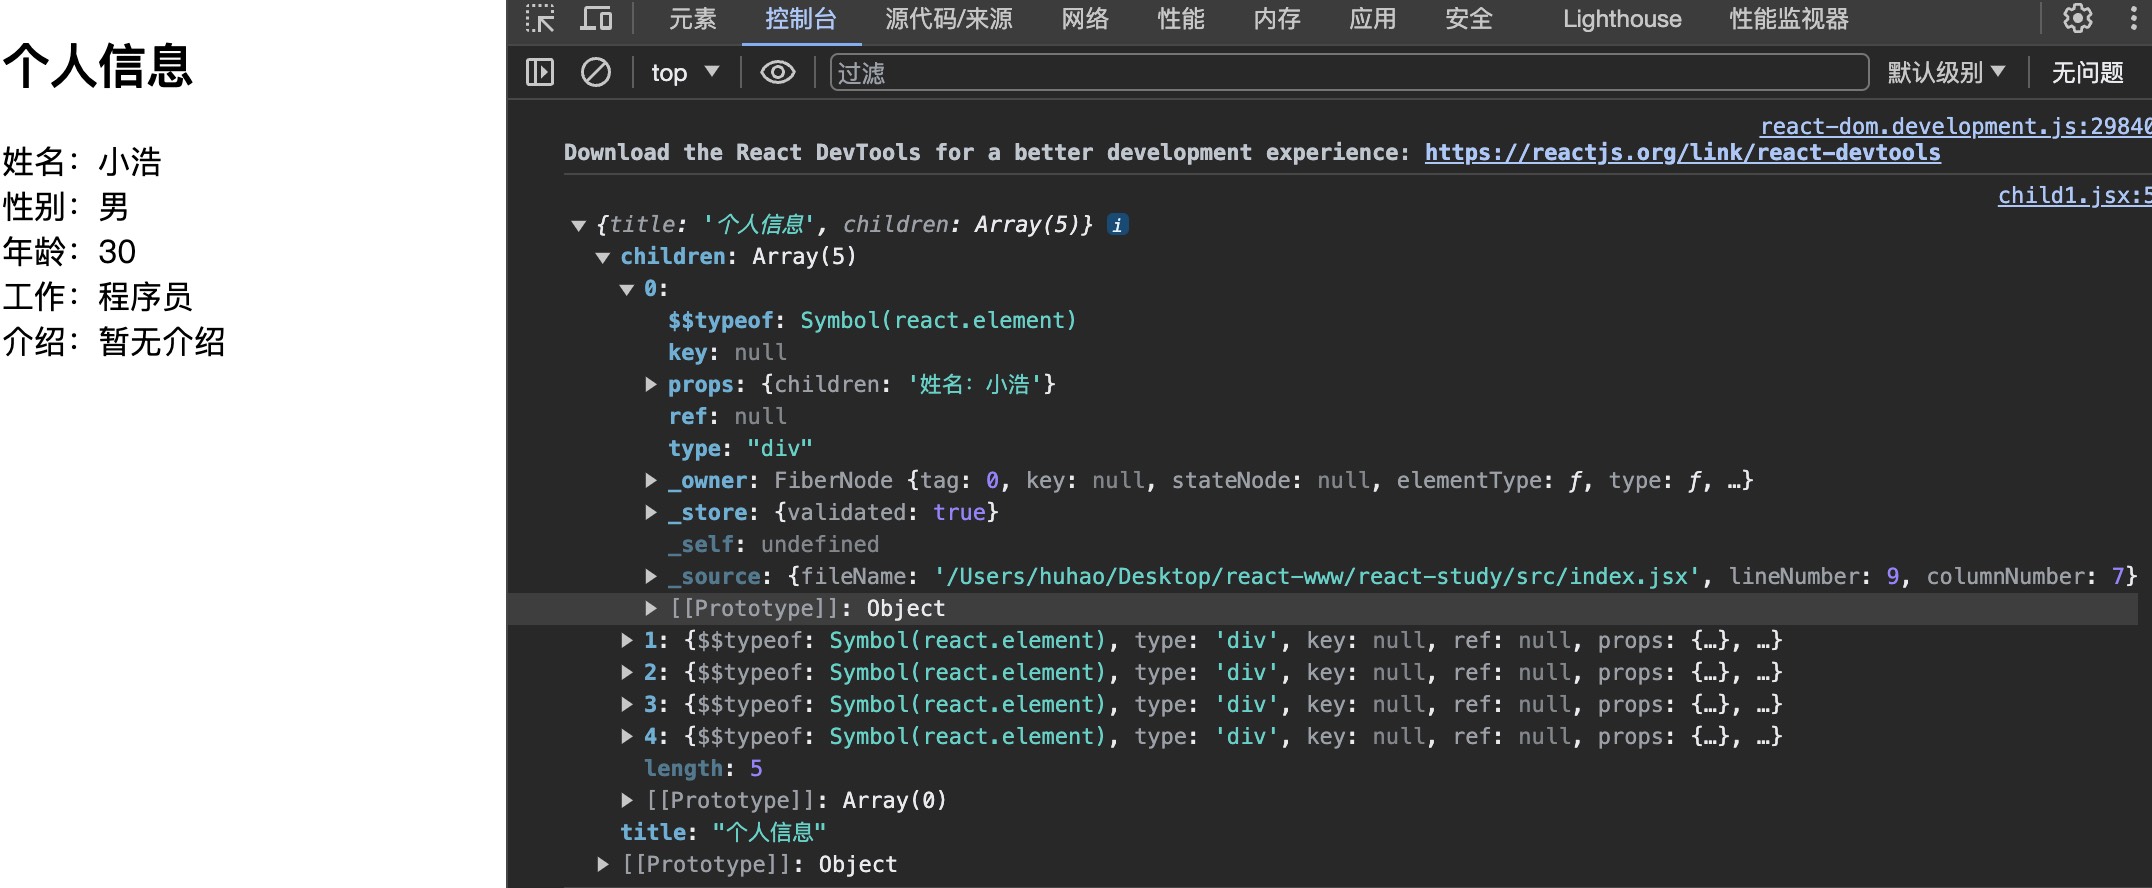Open the top context dropdown
This screenshot has width=2152, height=888.
point(685,72)
